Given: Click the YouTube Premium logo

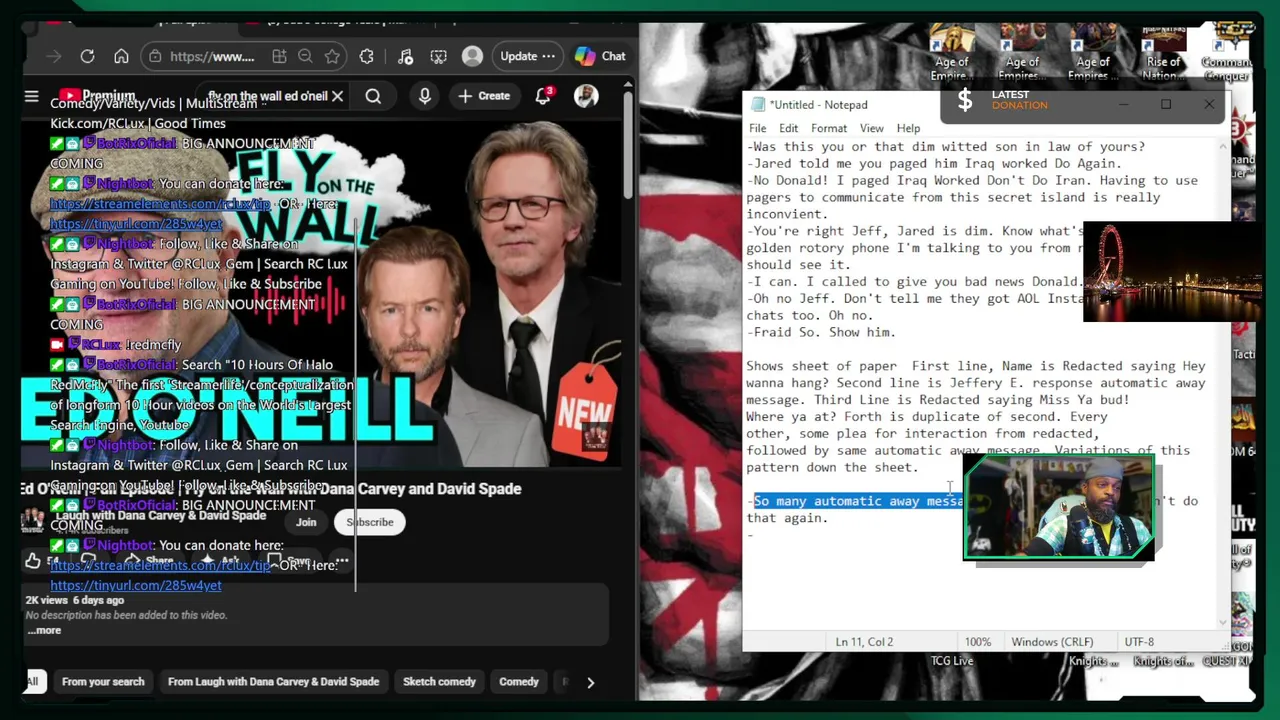Looking at the screenshot, I should tap(96, 96).
